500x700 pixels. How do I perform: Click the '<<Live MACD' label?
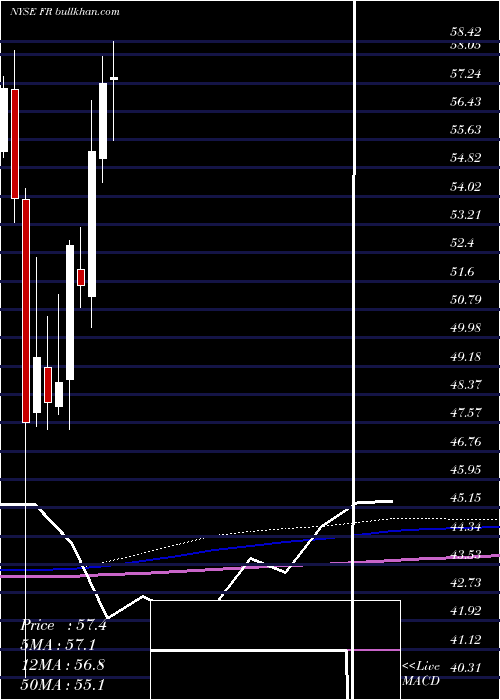(421, 674)
